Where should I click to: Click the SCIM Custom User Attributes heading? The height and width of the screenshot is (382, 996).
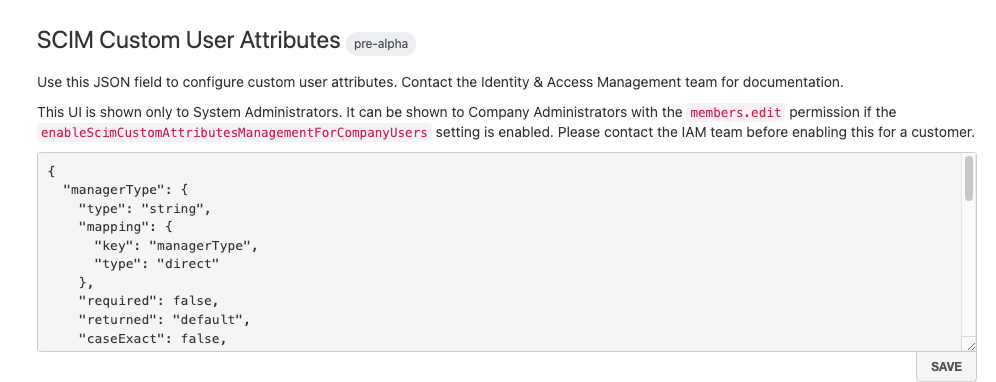(x=189, y=40)
